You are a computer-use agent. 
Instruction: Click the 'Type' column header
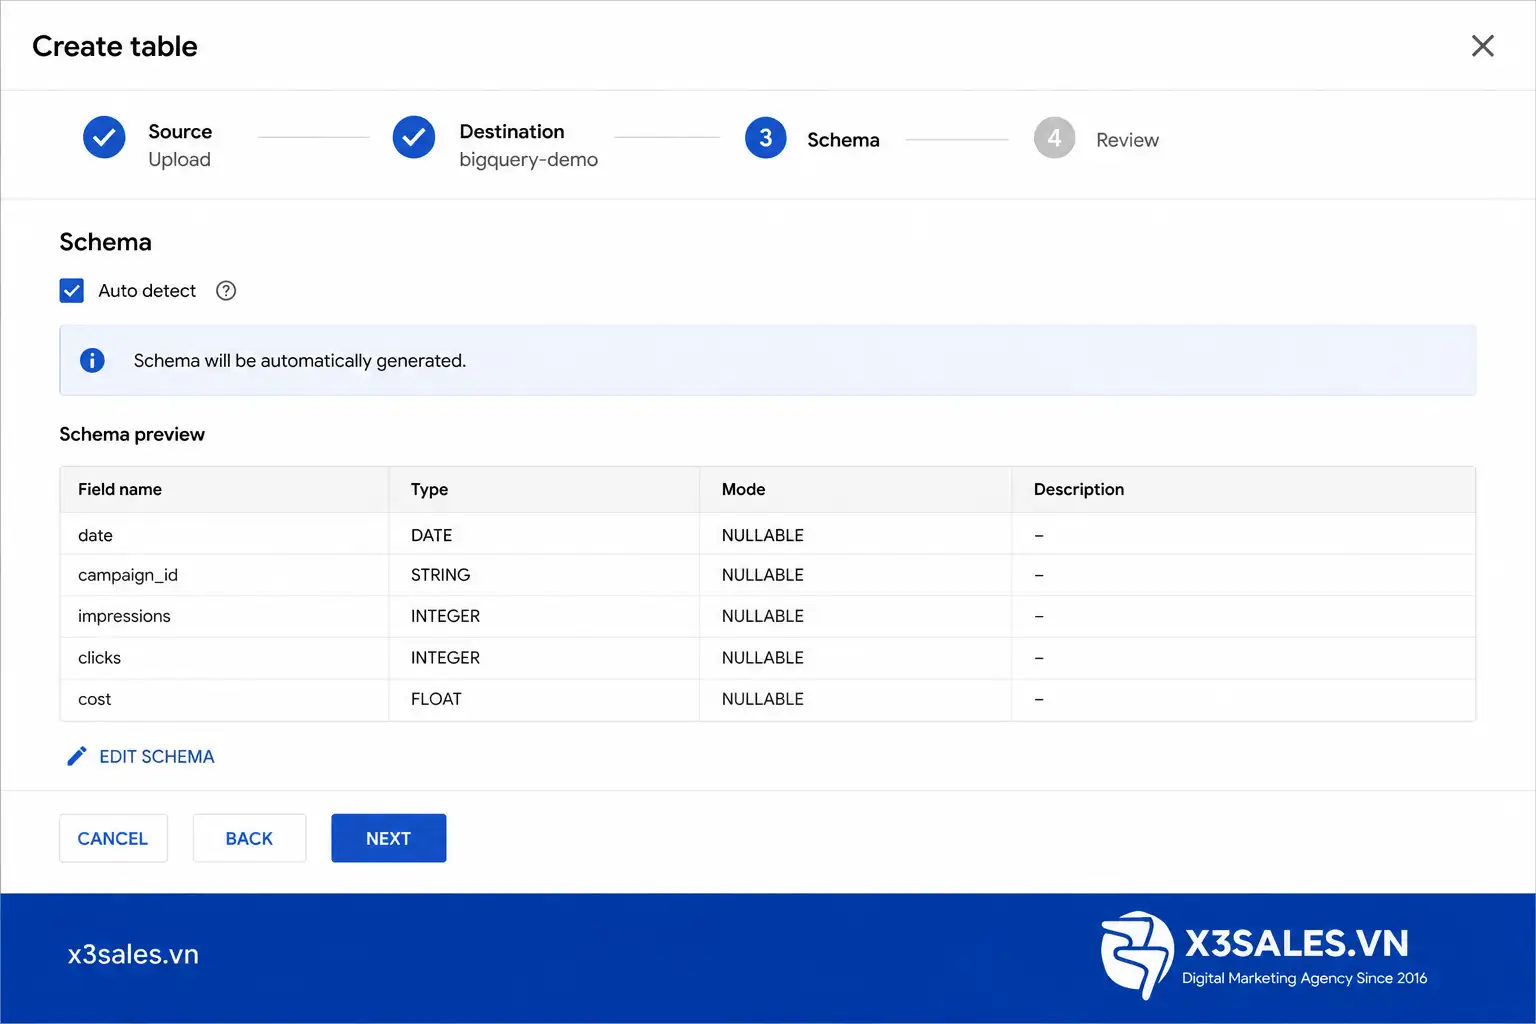(x=544, y=489)
